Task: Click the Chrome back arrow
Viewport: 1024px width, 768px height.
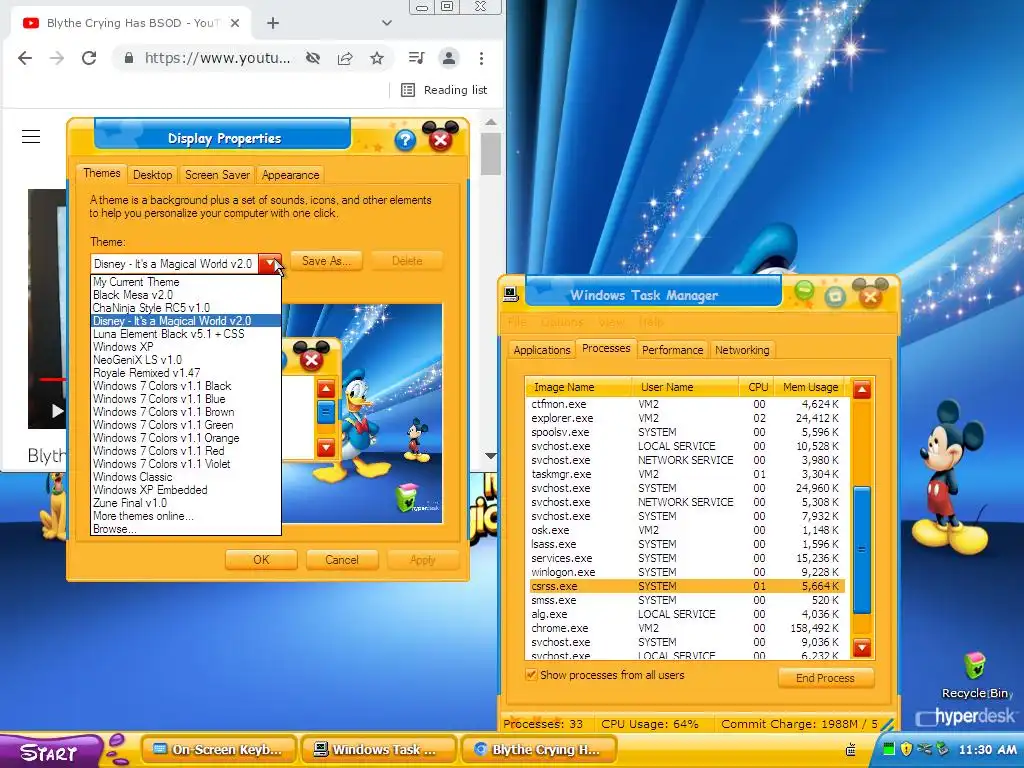Action: (x=25, y=58)
